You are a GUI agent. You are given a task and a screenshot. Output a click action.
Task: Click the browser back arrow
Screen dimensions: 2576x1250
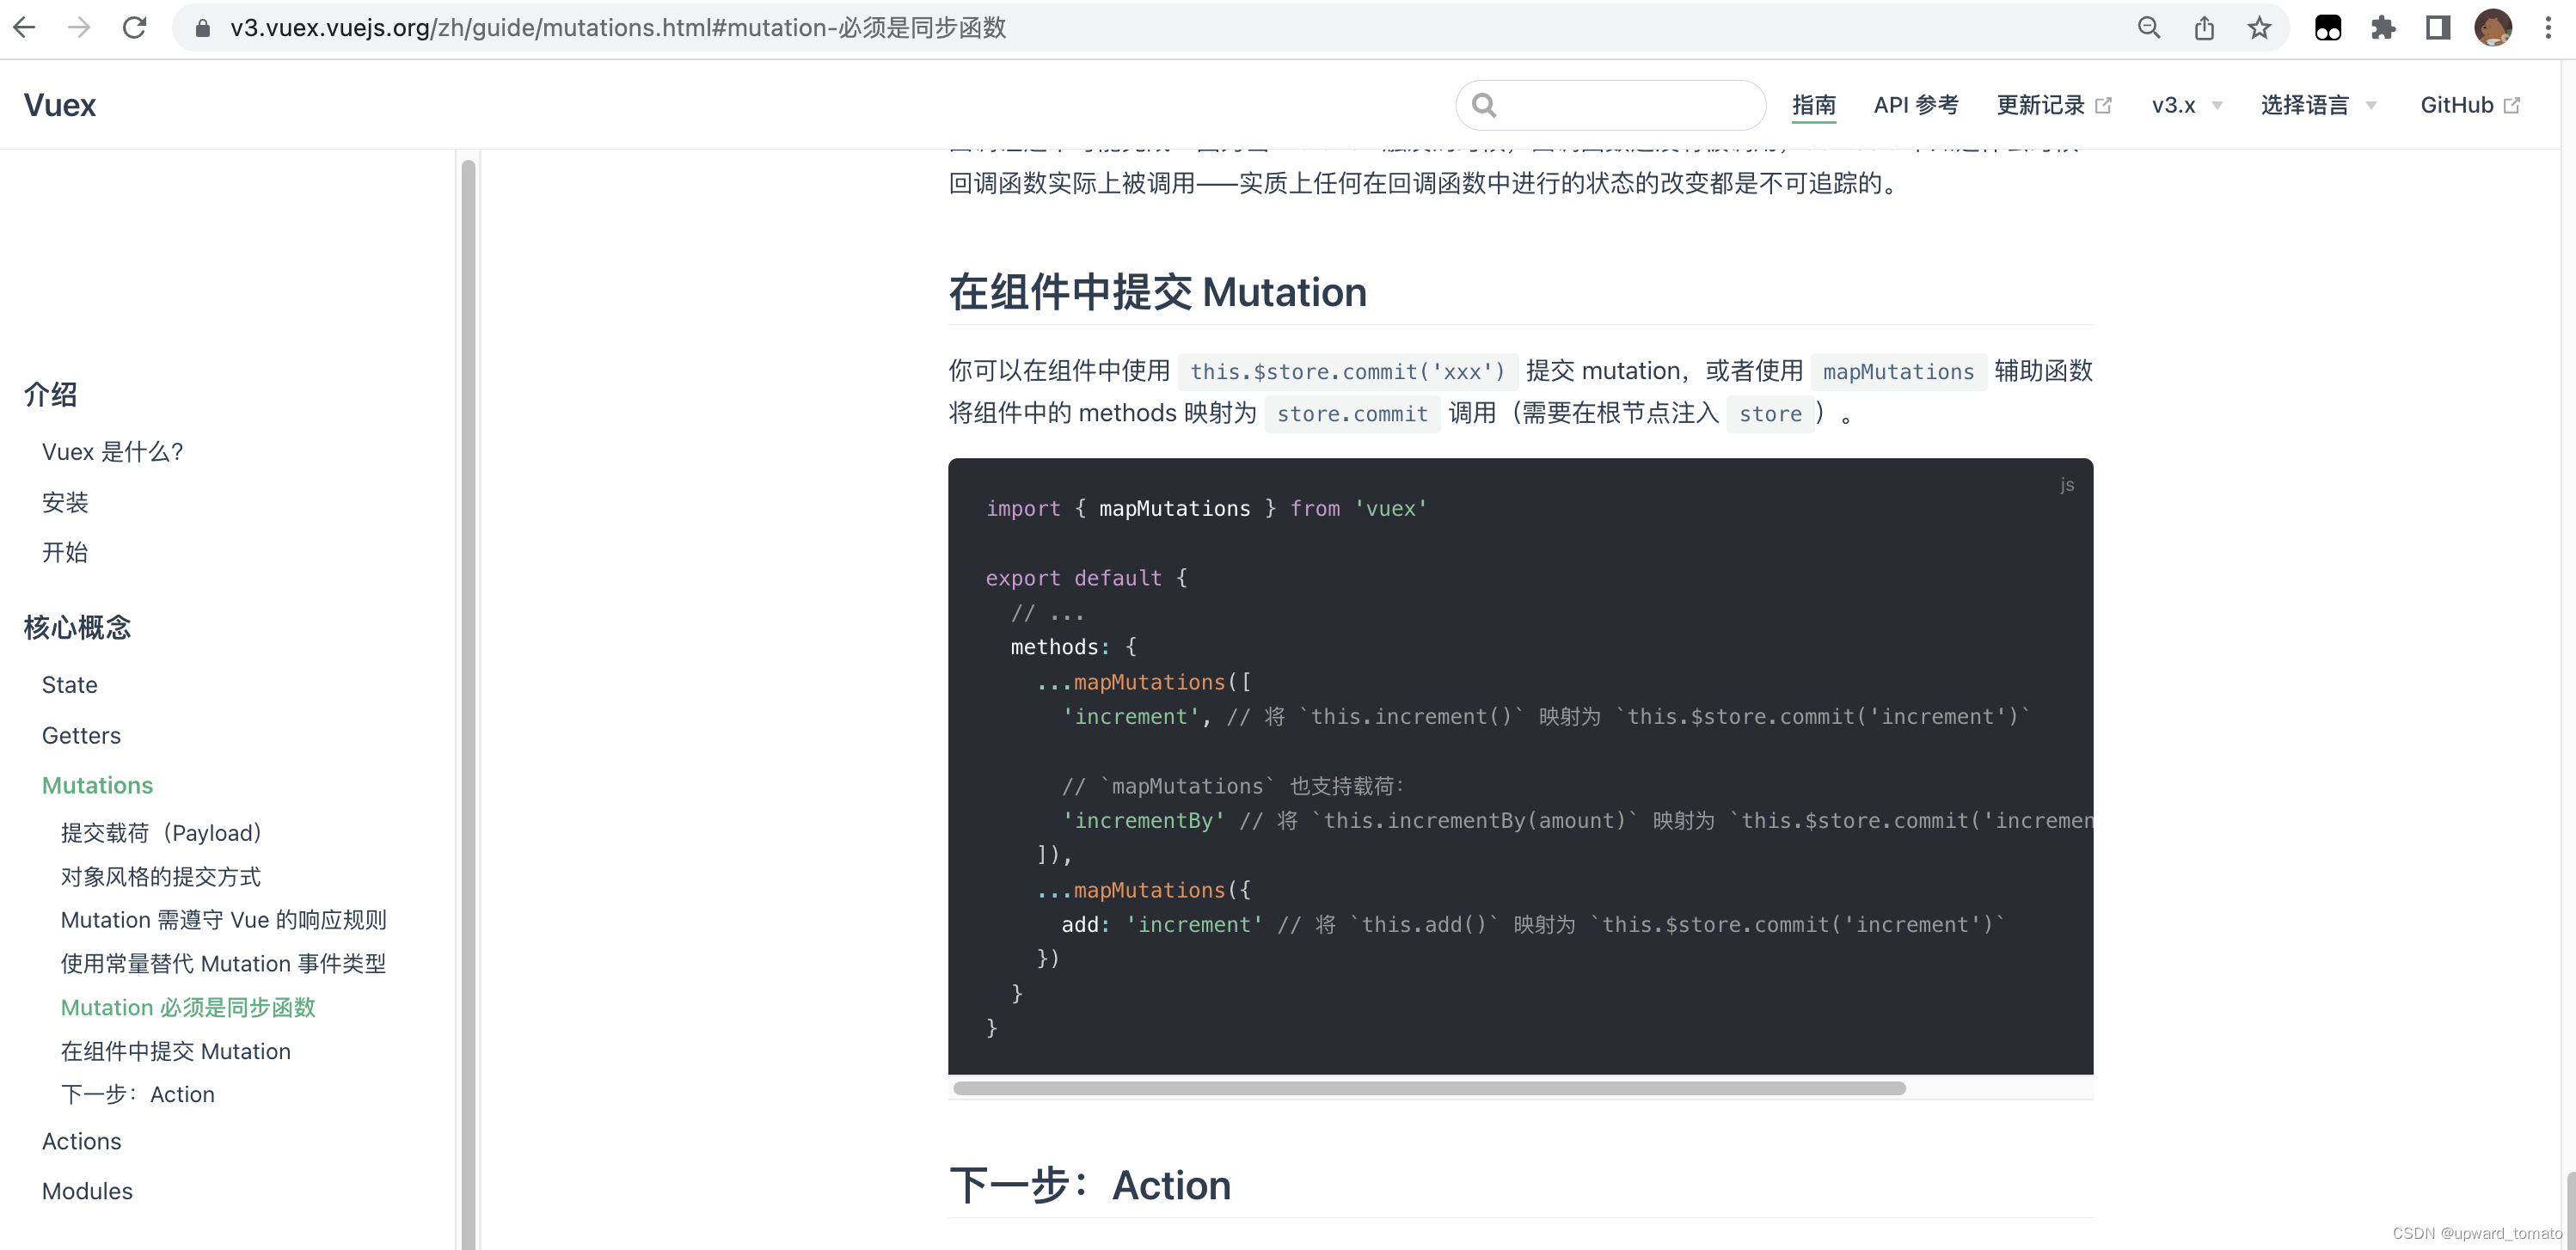pos(25,27)
